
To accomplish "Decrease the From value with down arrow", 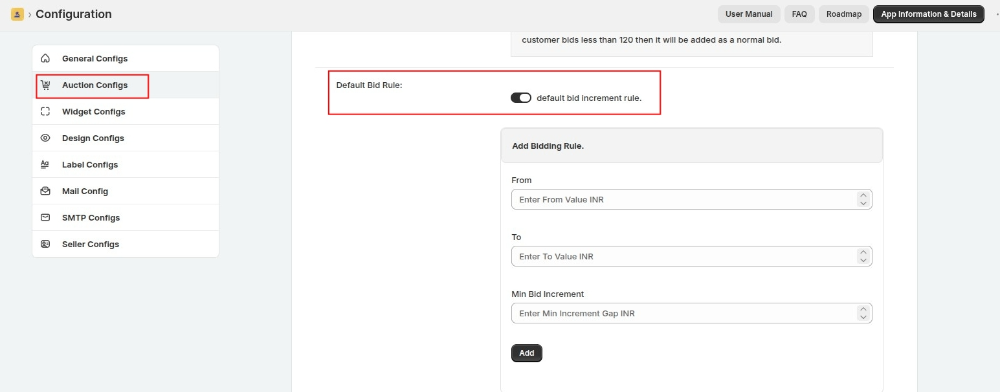I will pos(863,203).
